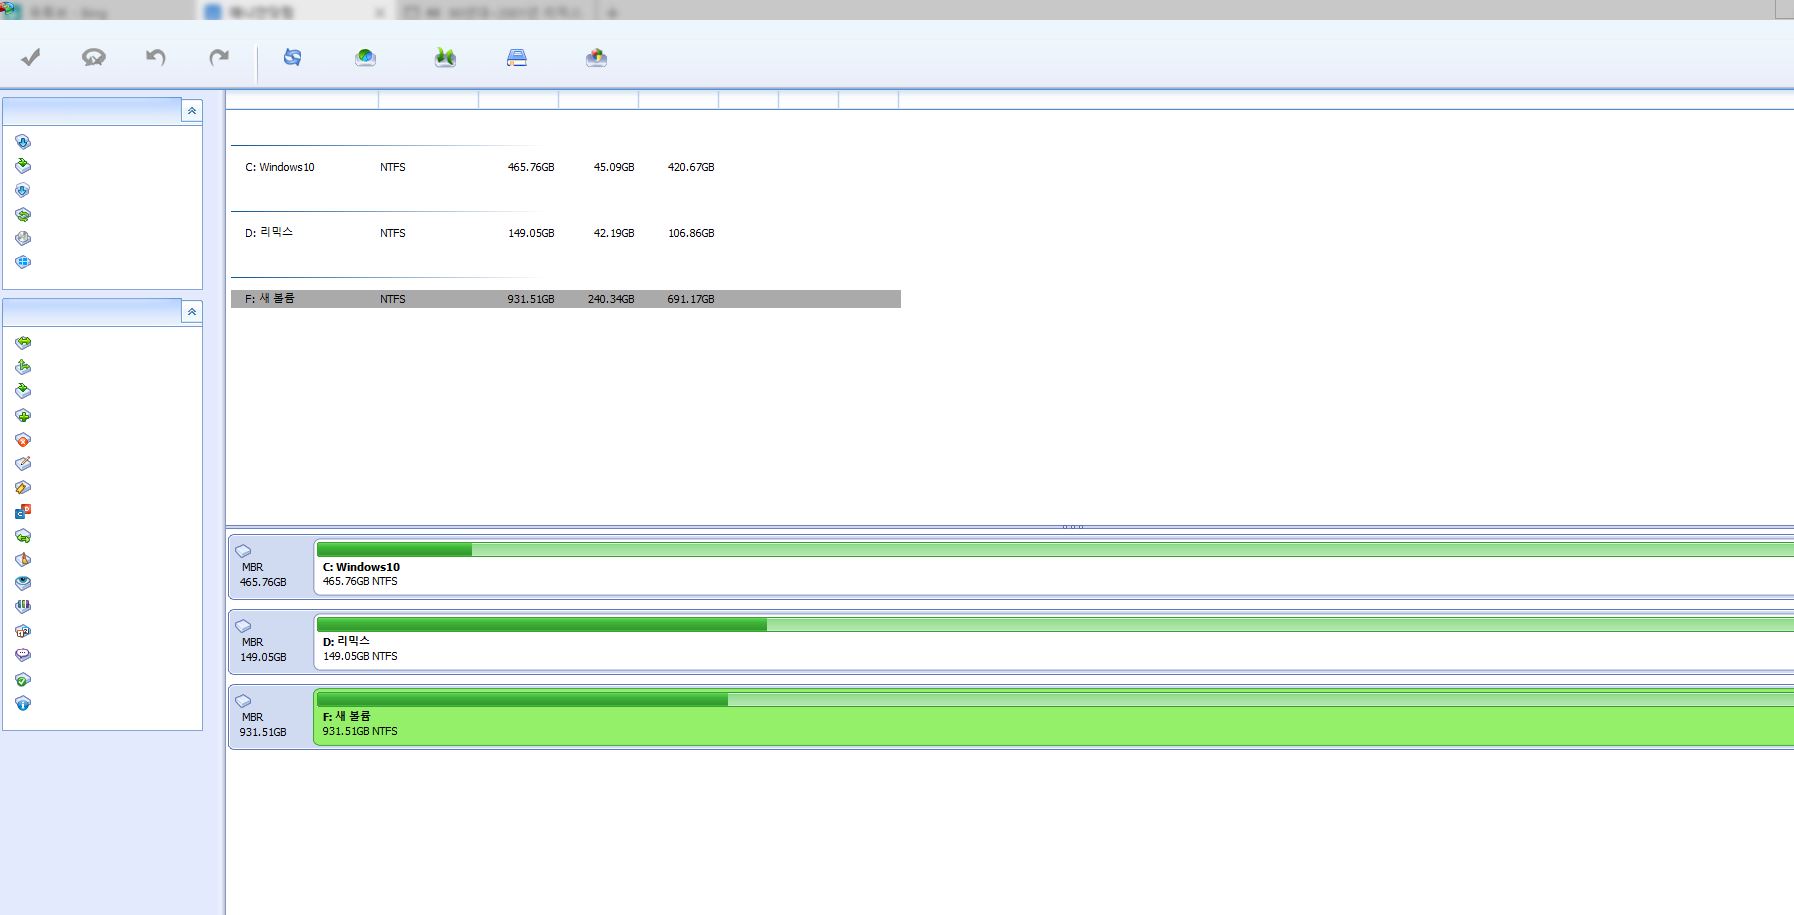
Task: Choose the yellow tag change label icon
Action: click(23, 487)
